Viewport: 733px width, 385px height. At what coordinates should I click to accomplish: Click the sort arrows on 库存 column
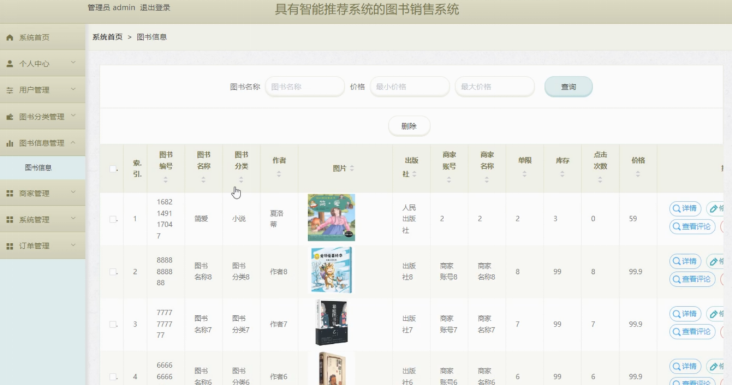[562, 174]
